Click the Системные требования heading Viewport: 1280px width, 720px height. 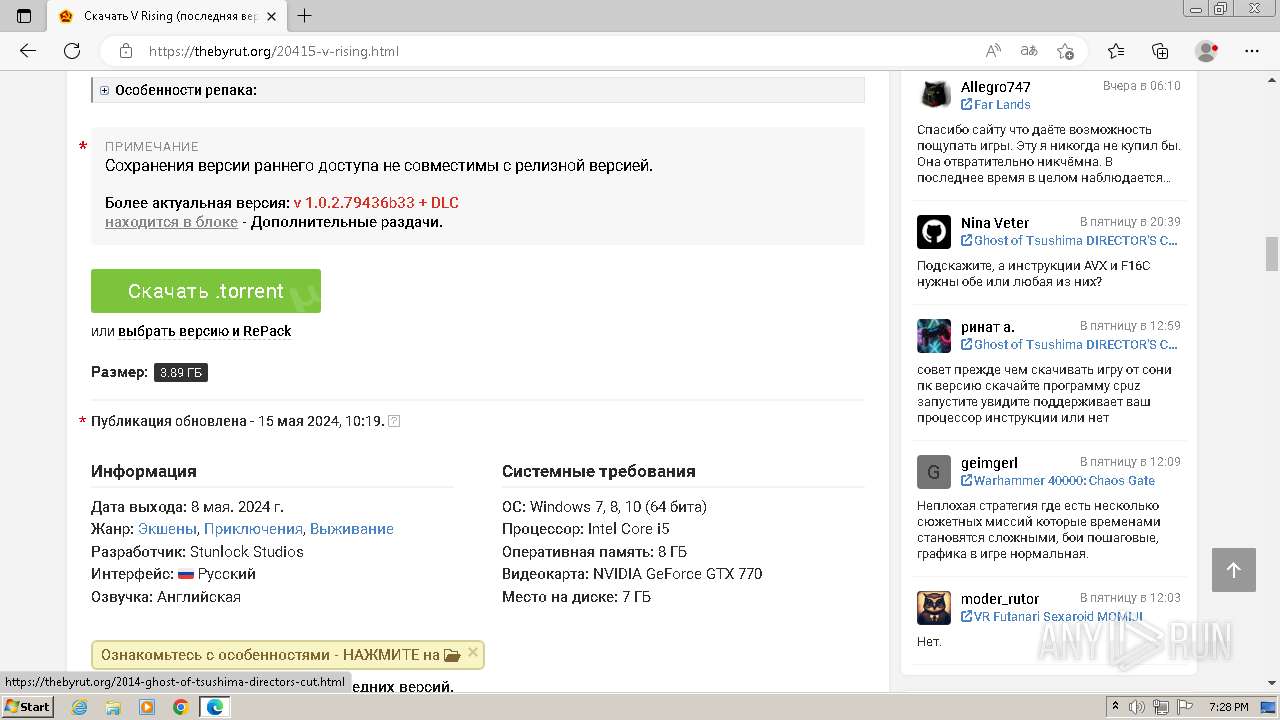(x=599, y=471)
